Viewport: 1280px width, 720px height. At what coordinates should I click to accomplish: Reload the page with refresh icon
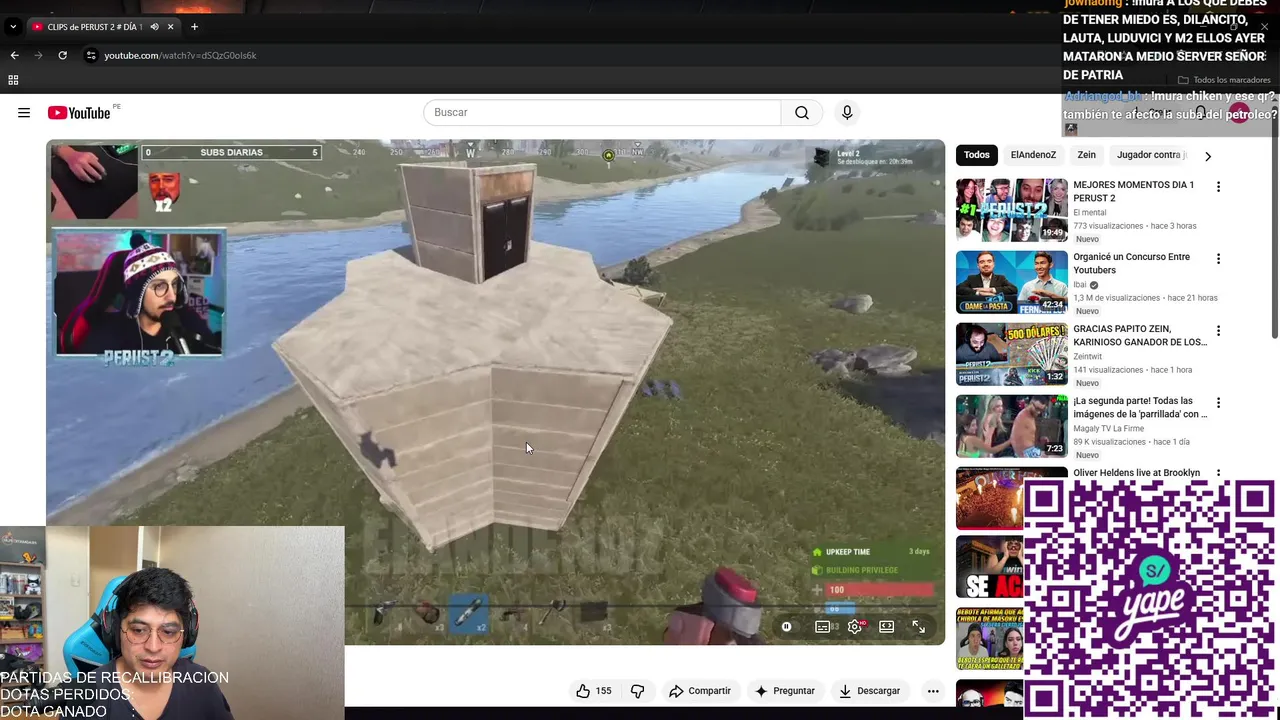62,55
